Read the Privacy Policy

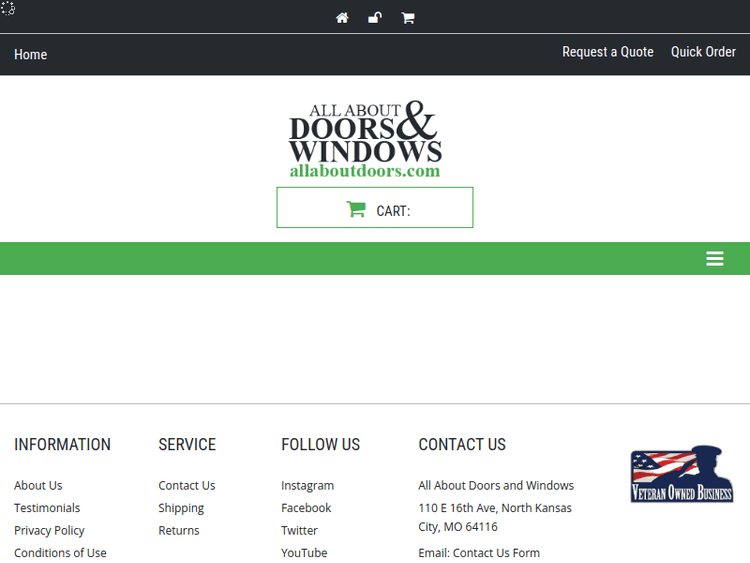(49, 531)
